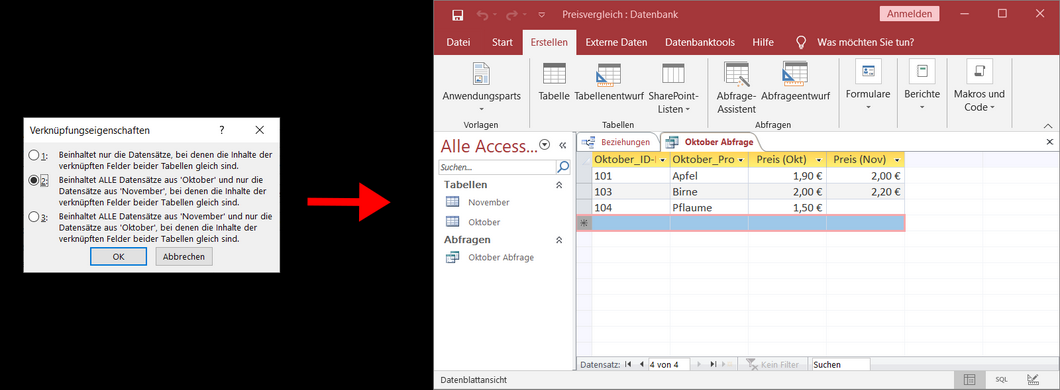Go to first record navigation button
Viewport: 1060px width, 390px height.
[x=629, y=364]
